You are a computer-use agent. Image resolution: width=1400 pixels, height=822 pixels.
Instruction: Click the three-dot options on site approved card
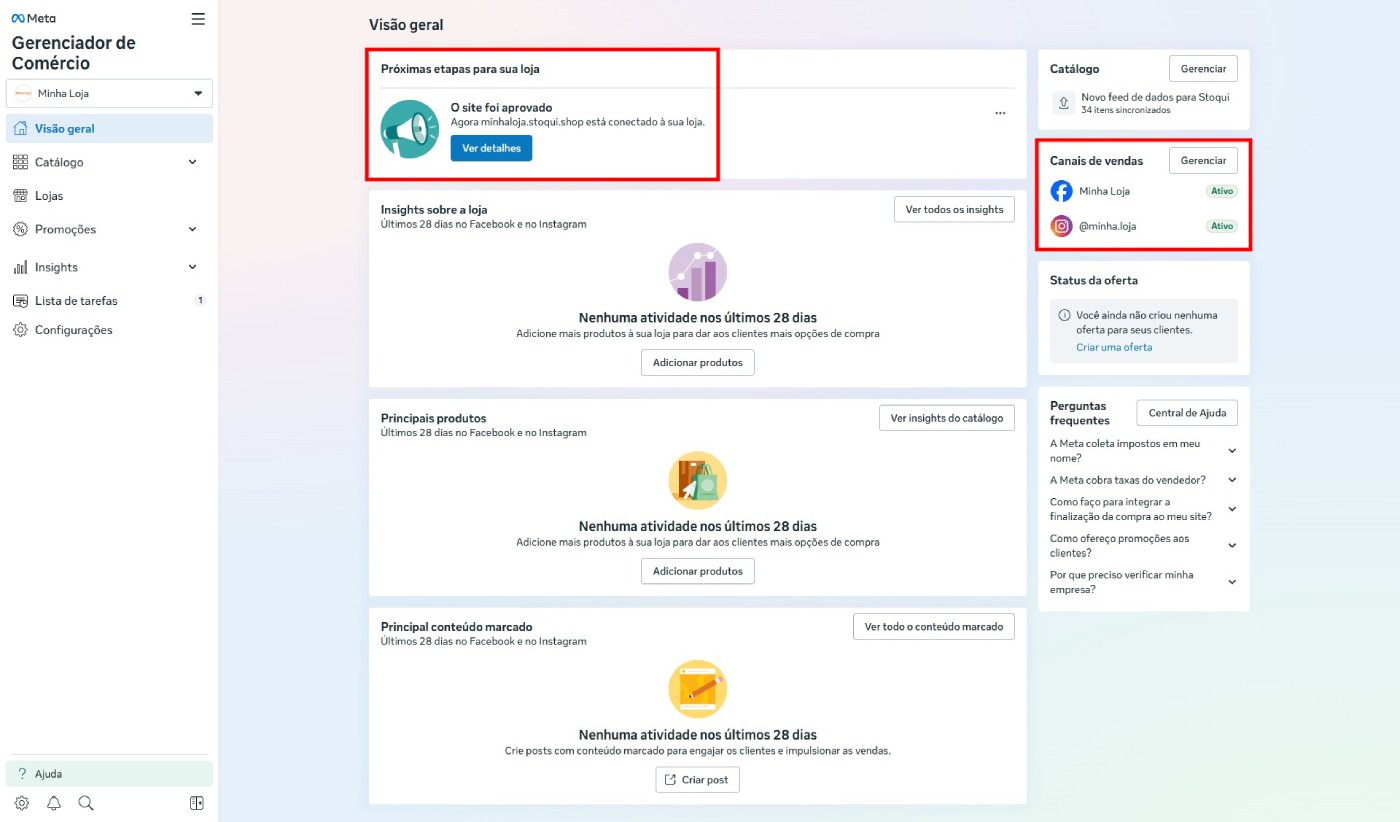click(x=1000, y=114)
